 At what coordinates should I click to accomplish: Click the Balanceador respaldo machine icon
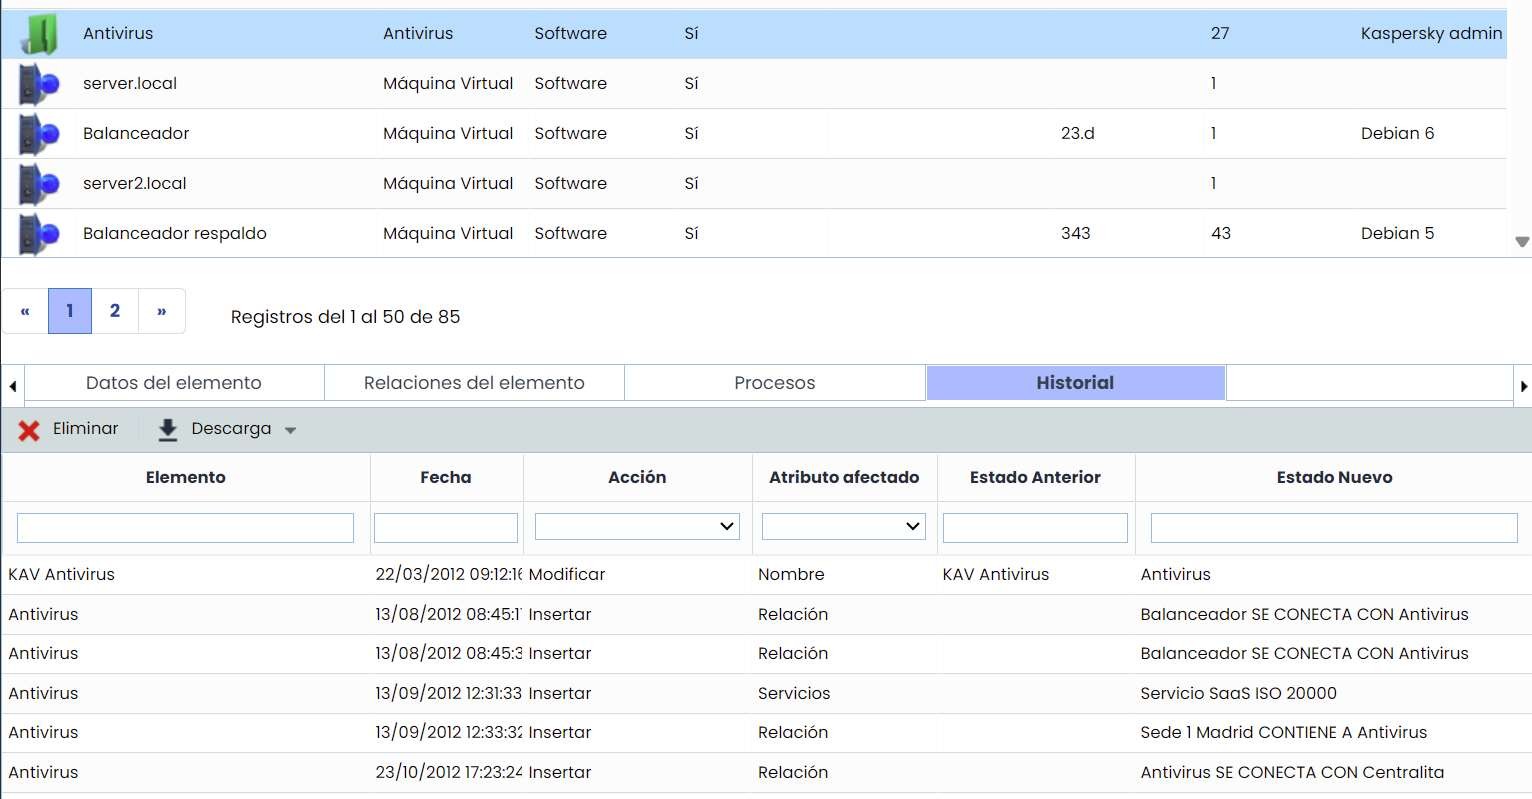click(x=39, y=234)
